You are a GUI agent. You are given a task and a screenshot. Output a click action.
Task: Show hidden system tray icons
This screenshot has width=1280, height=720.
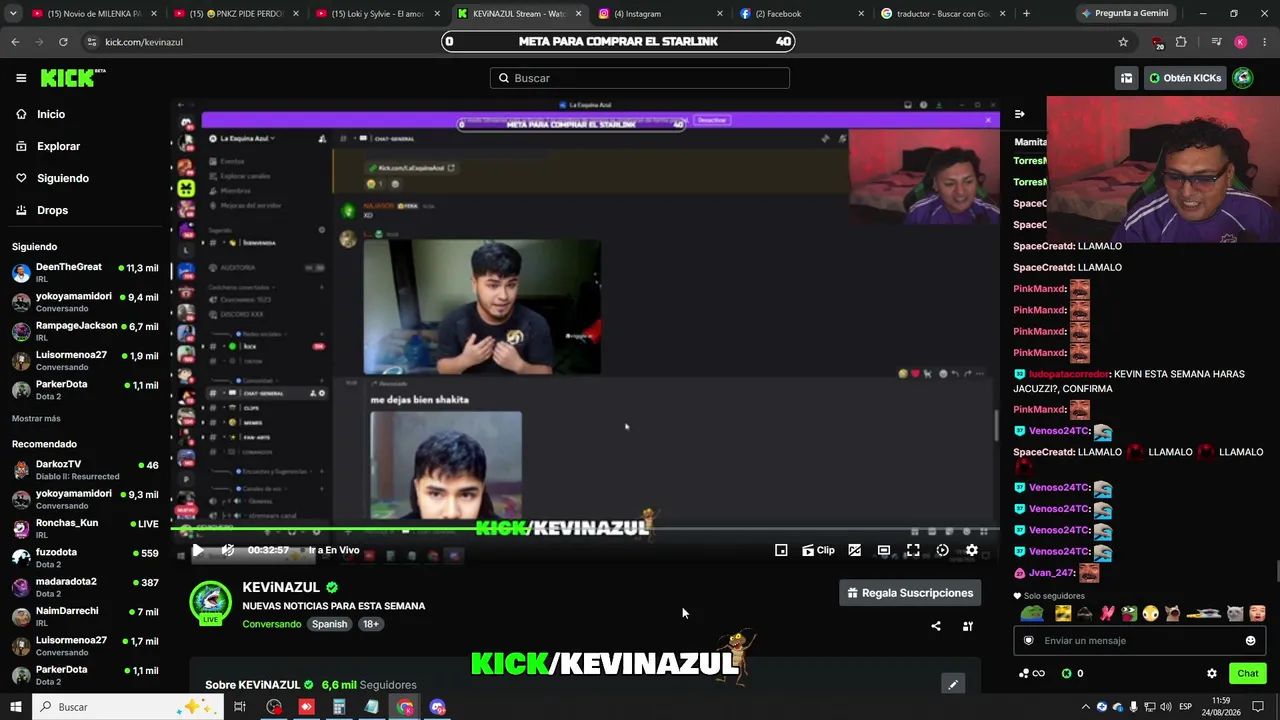(1086, 707)
